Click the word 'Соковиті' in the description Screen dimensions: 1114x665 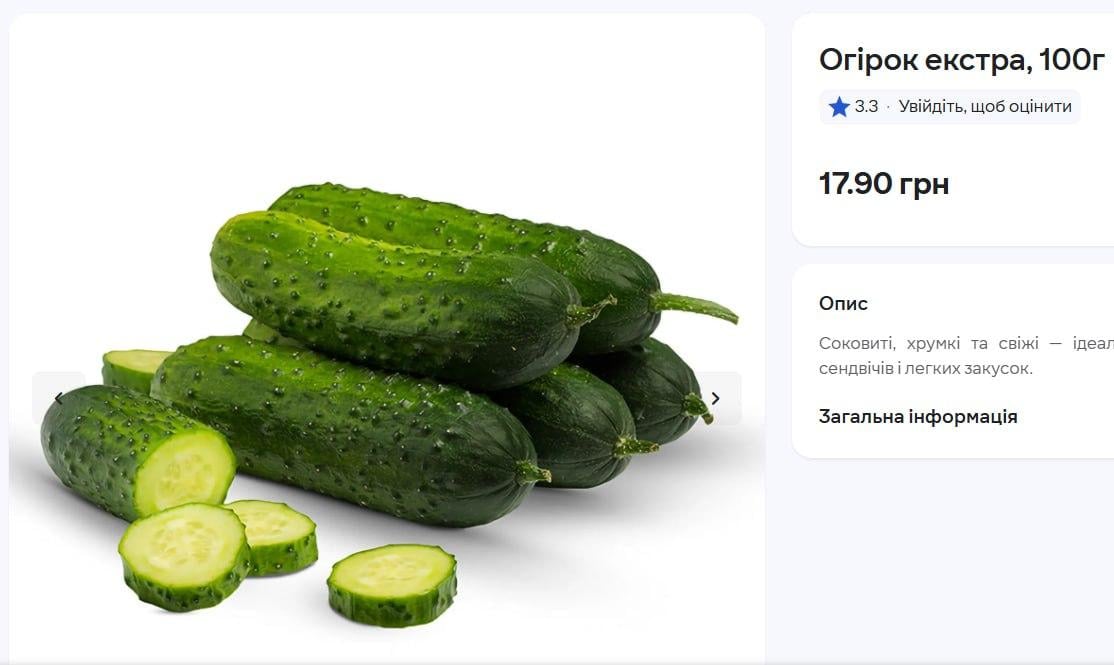(x=853, y=343)
